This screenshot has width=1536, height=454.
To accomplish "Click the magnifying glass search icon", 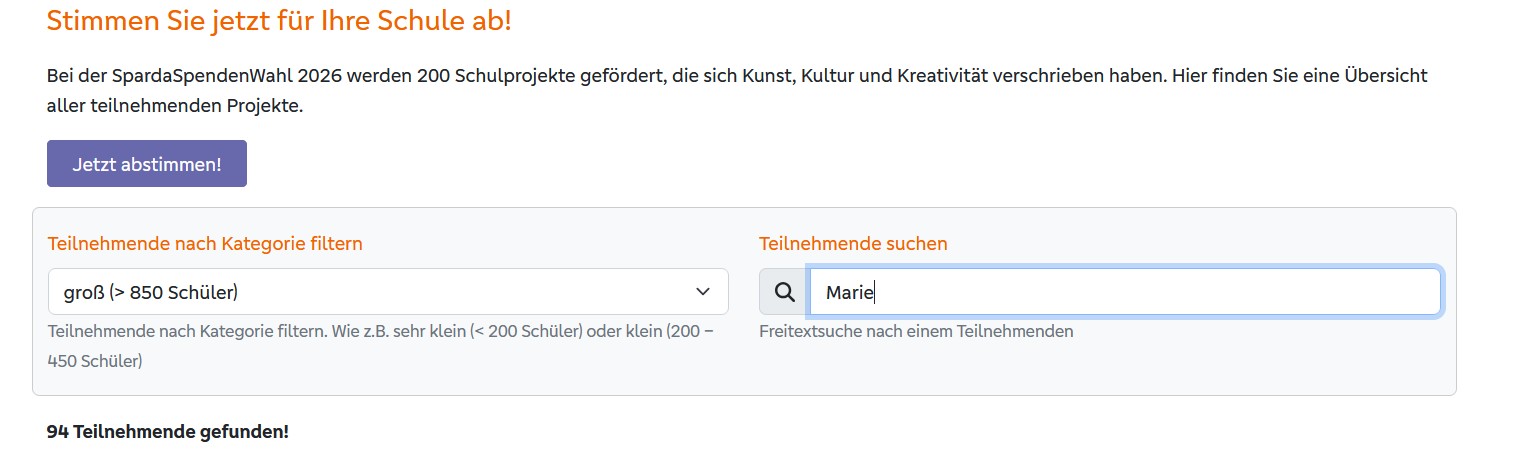I will pyautogui.click(x=785, y=292).
